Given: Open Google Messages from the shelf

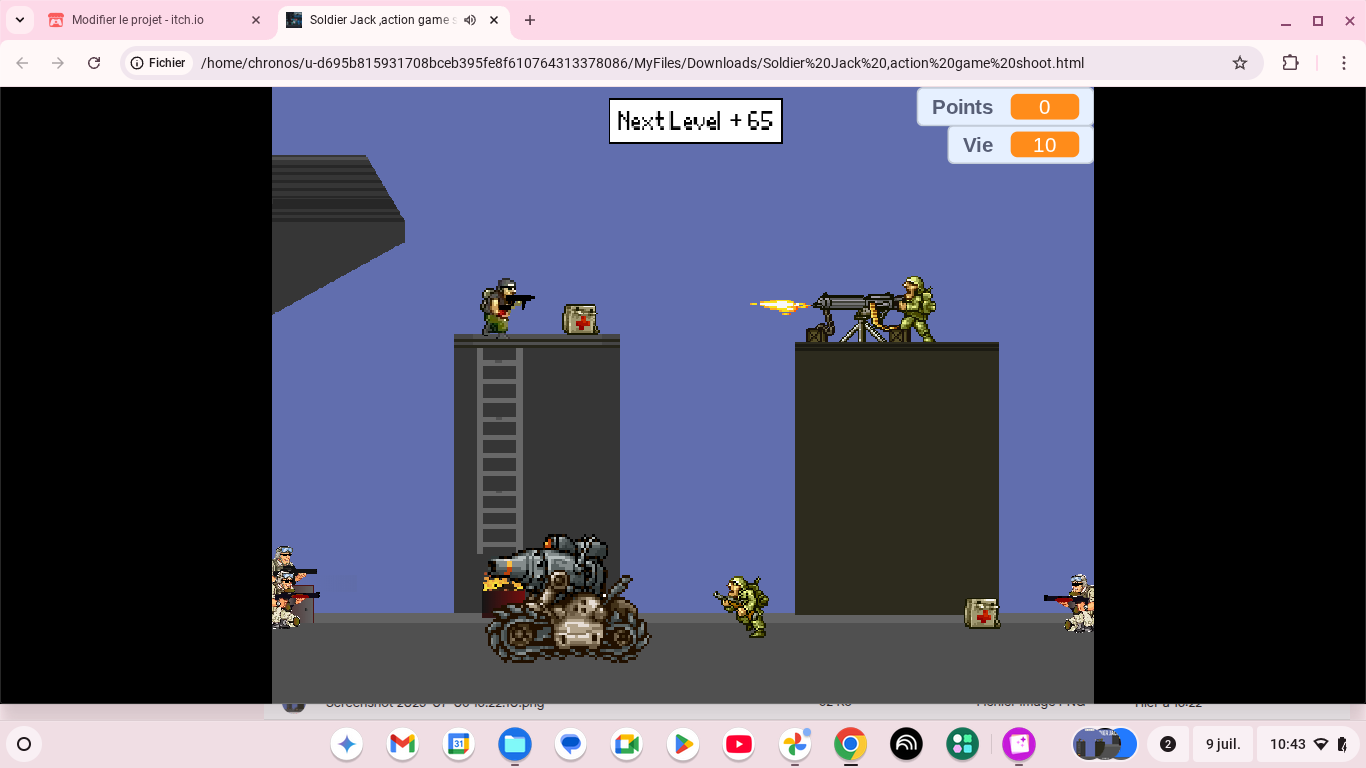Looking at the screenshot, I should point(571,744).
